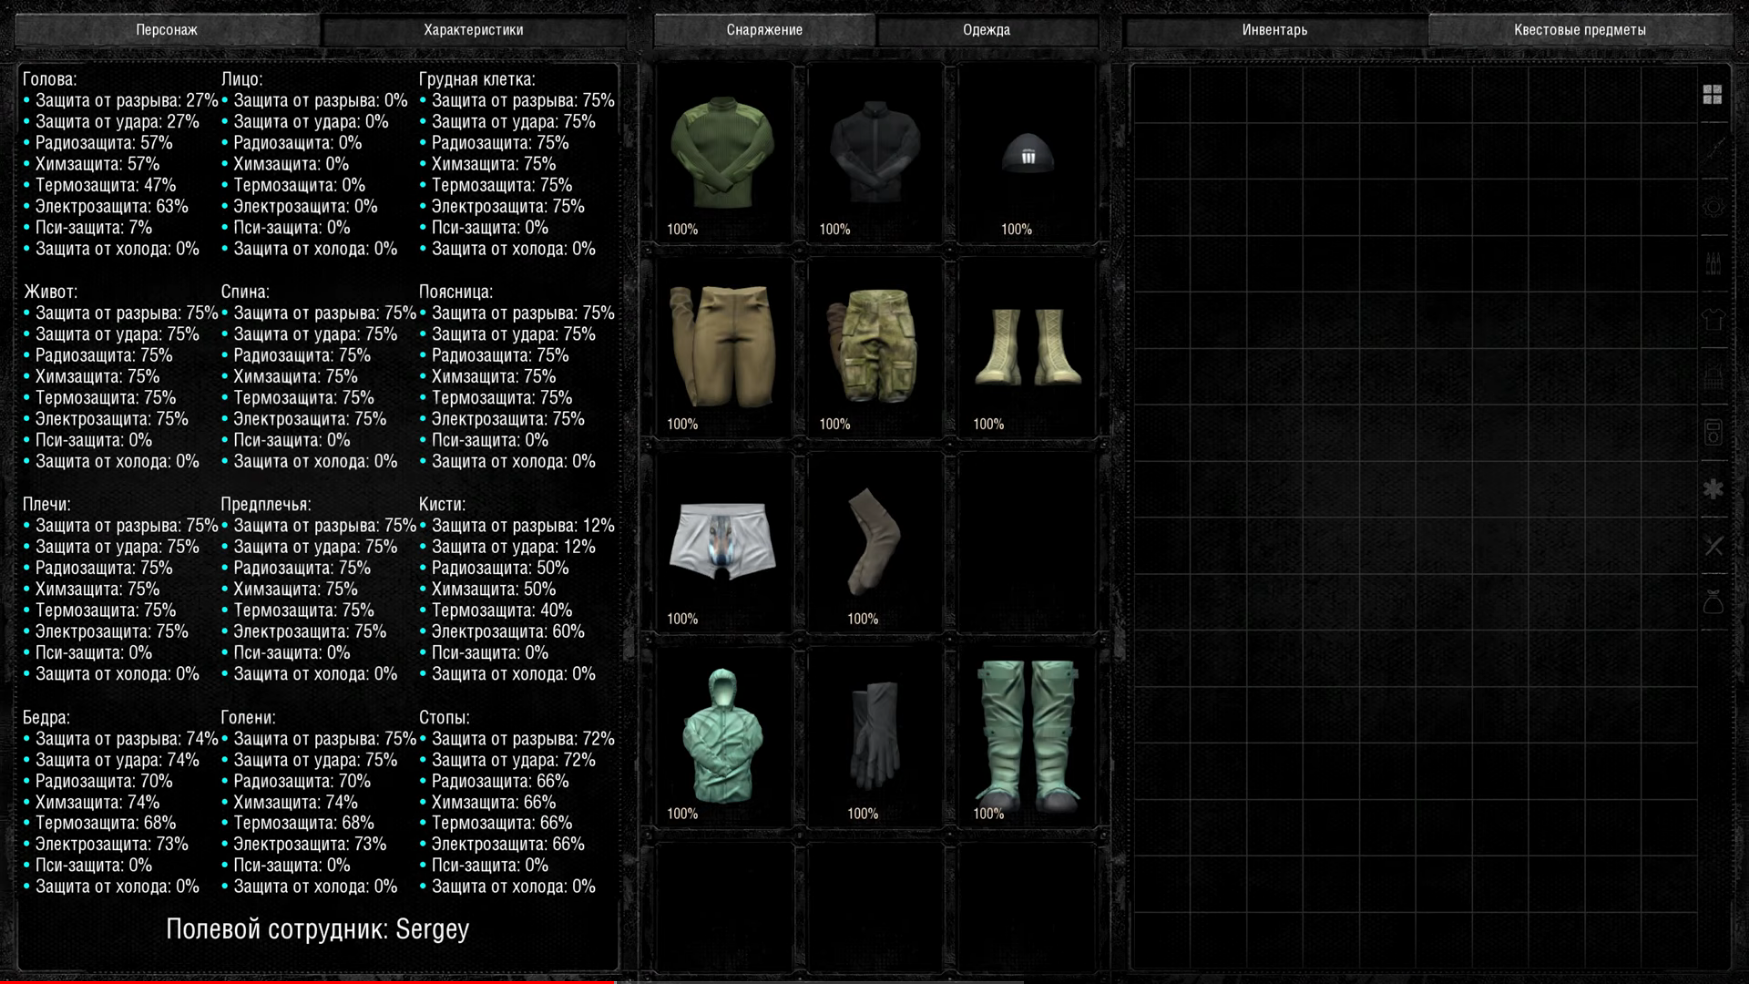Image resolution: width=1749 pixels, height=984 pixels.
Task: Click the 'Живот:' section heading
Action: tap(50, 292)
